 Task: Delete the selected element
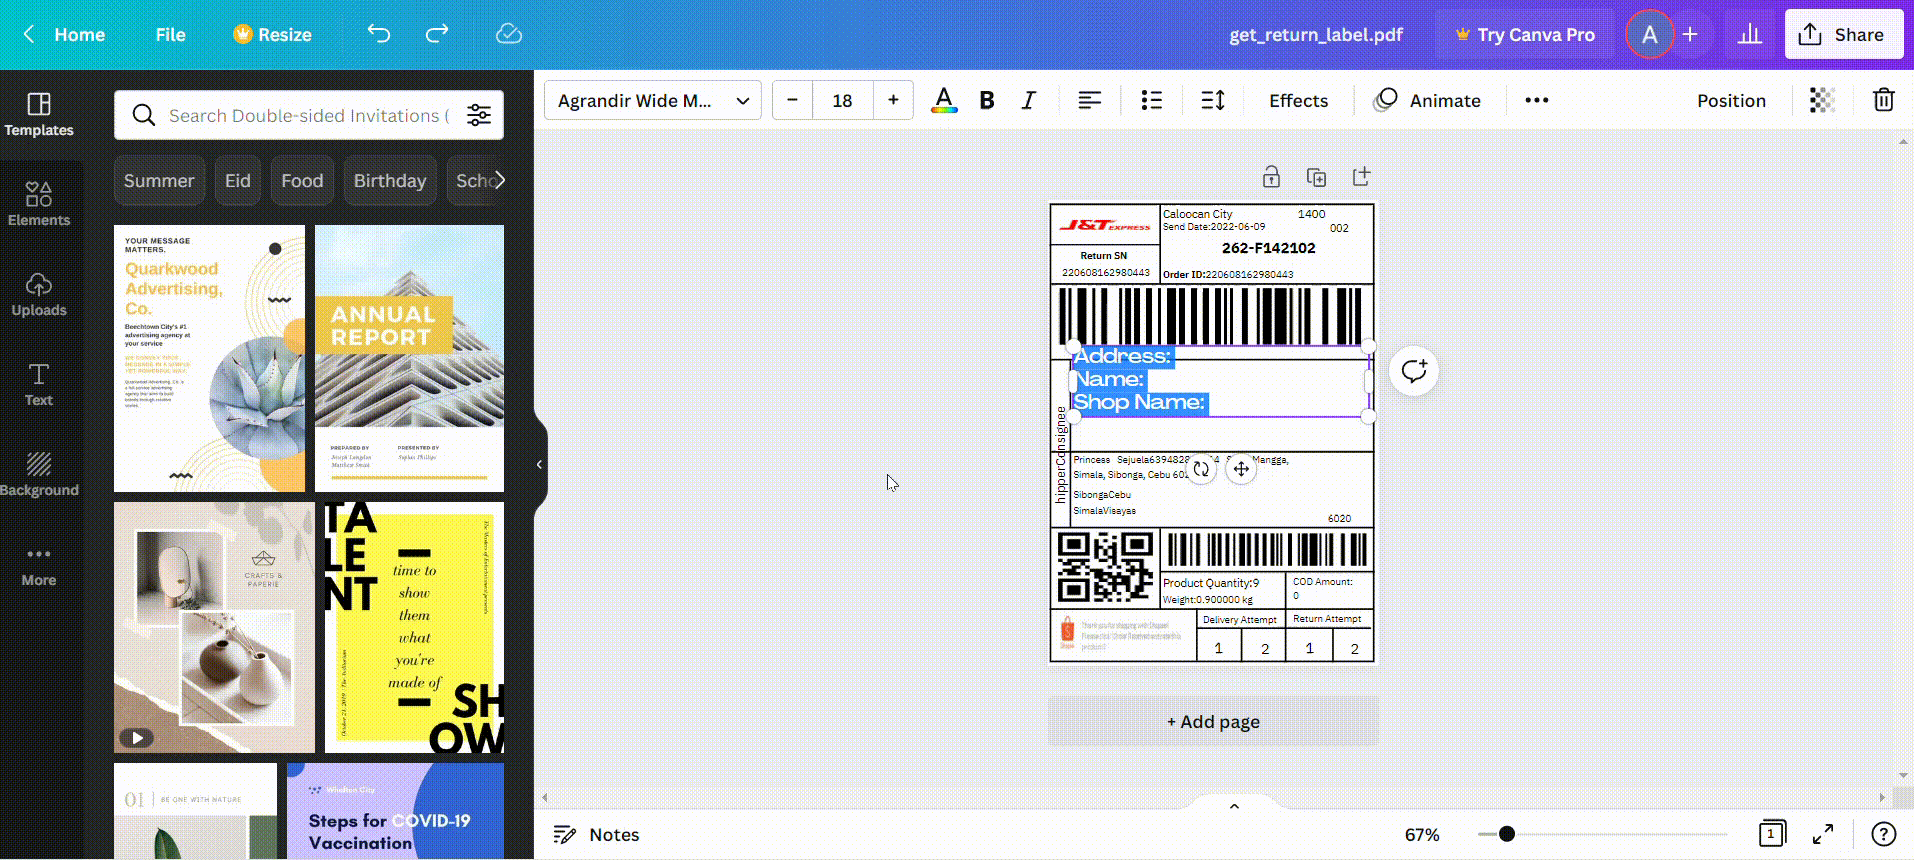[1883, 100]
